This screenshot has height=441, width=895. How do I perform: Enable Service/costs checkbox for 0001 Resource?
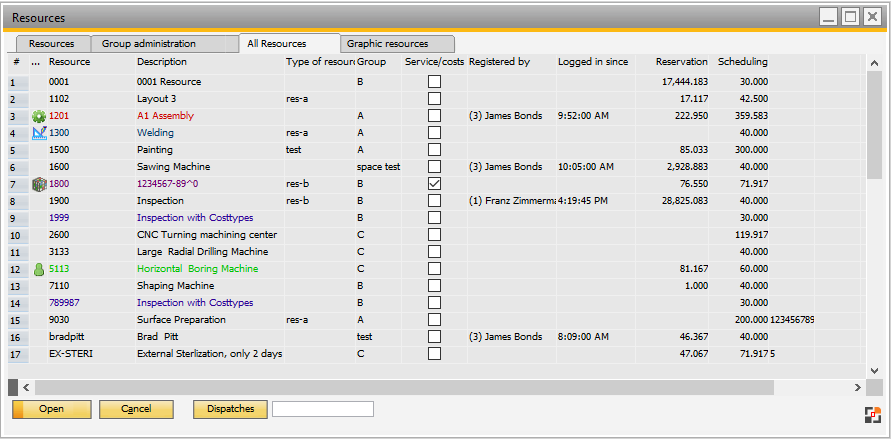coord(434,82)
